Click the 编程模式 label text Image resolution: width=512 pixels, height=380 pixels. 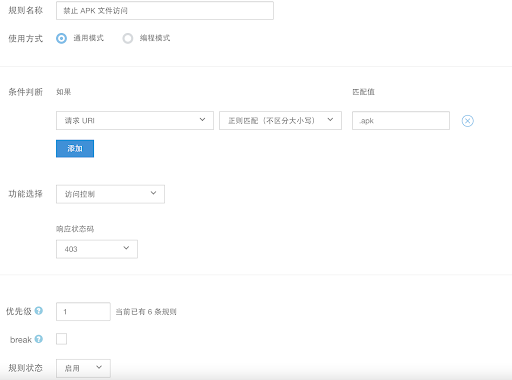click(155, 38)
